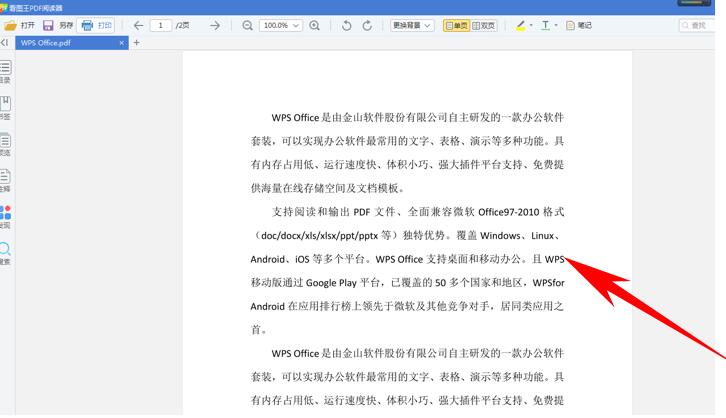The width and height of the screenshot is (726, 418).
Task: Open the 发现 discover apps panel
Action: point(5,217)
